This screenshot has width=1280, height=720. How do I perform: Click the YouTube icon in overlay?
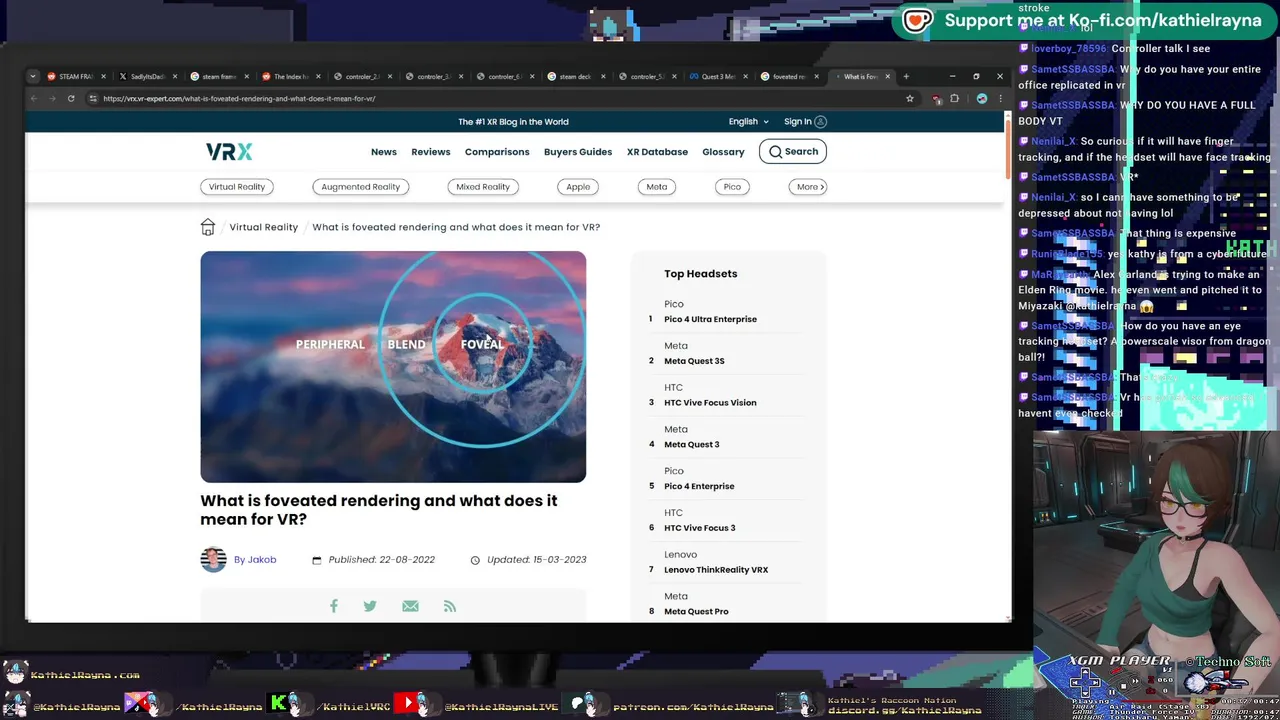408,704
